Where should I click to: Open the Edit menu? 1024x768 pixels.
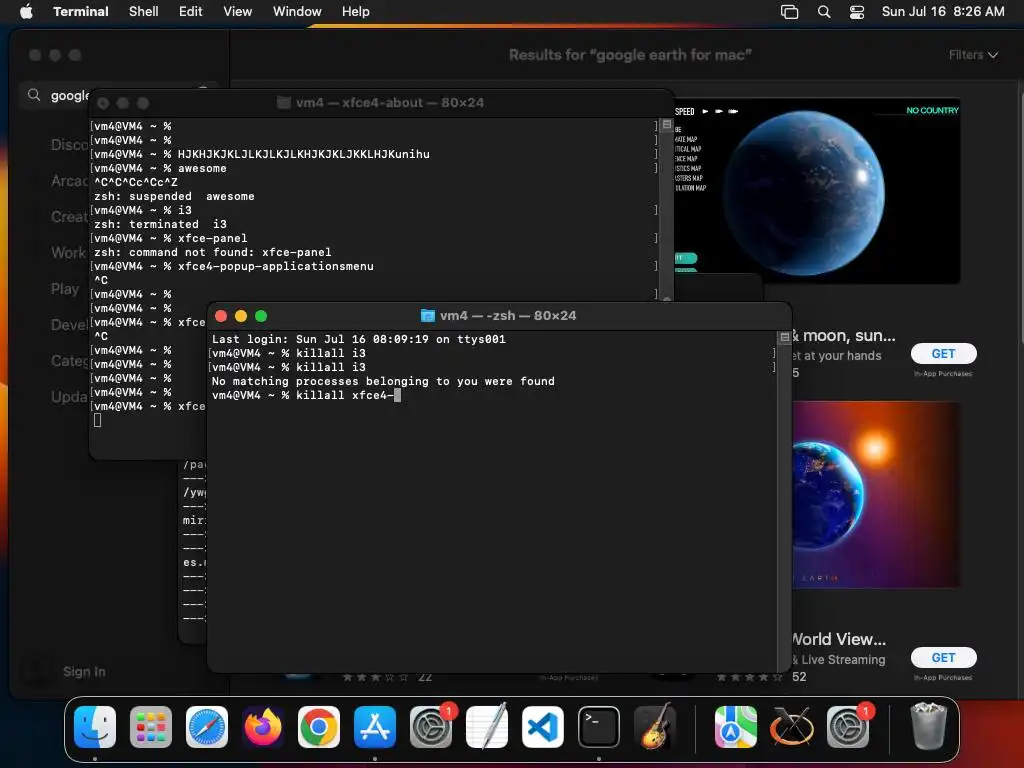click(x=191, y=12)
